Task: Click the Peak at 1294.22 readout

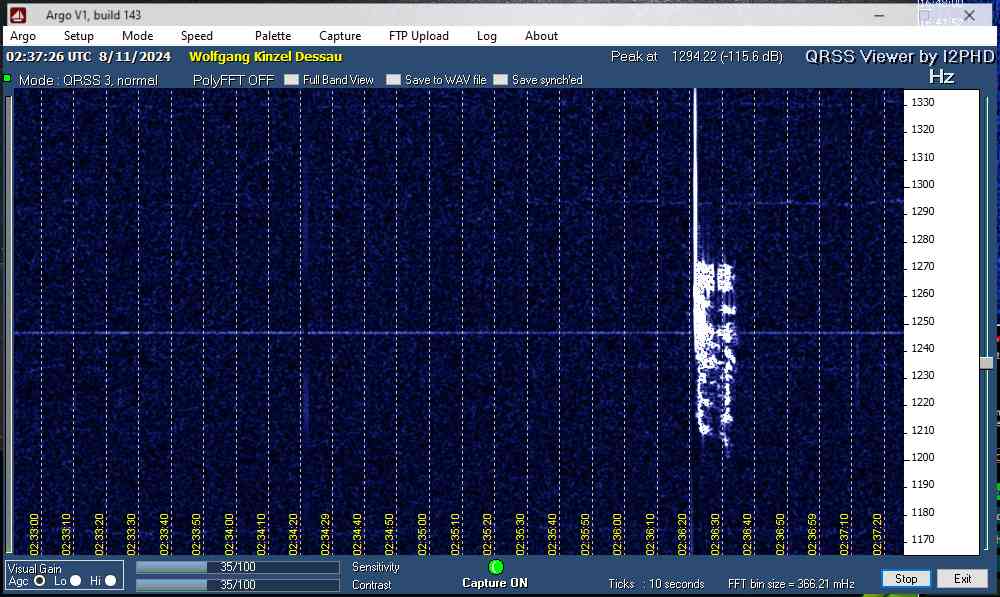Action: 696,56
